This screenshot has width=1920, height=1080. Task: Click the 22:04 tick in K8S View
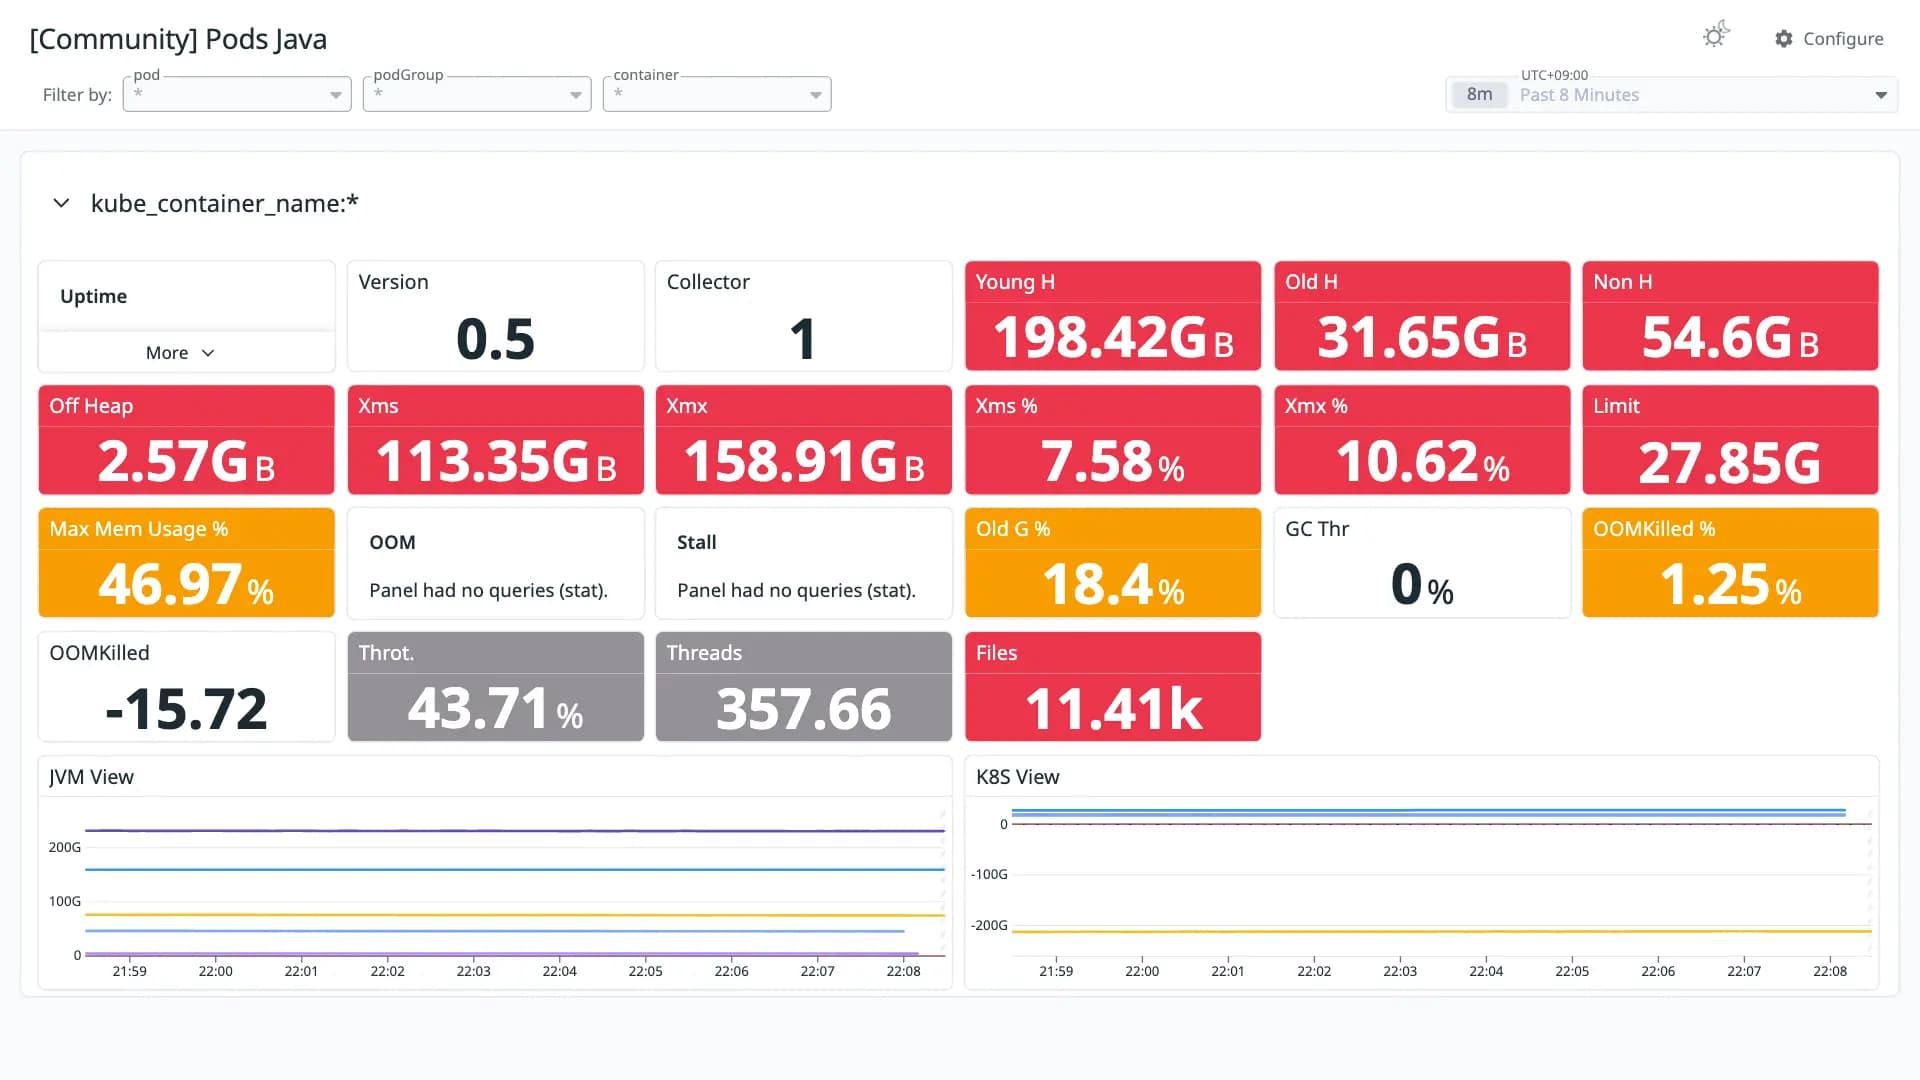pyautogui.click(x=1486, y=971)
